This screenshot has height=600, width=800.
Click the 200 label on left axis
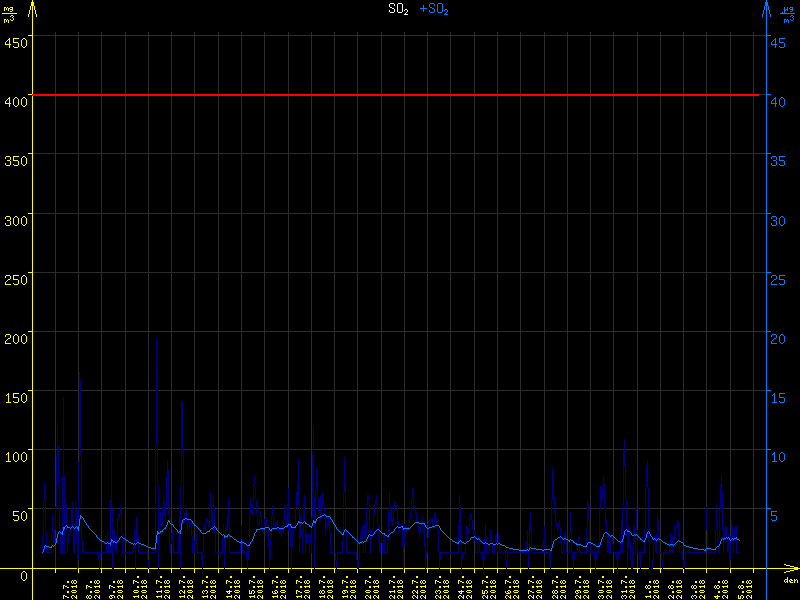[15, 337]
